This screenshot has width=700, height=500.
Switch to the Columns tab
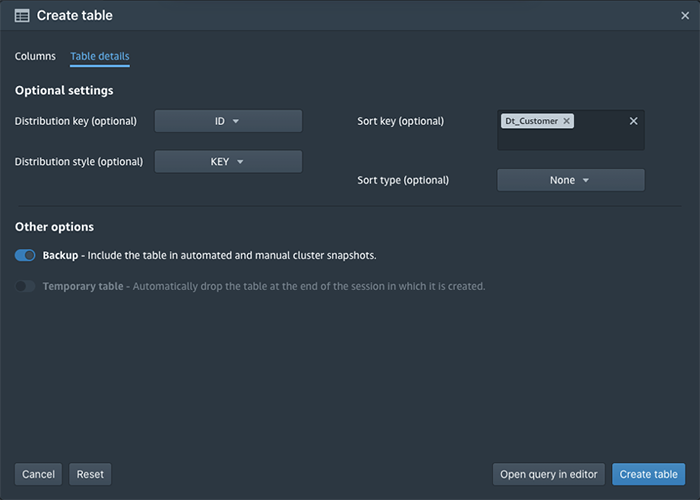(x=35, y=56)
